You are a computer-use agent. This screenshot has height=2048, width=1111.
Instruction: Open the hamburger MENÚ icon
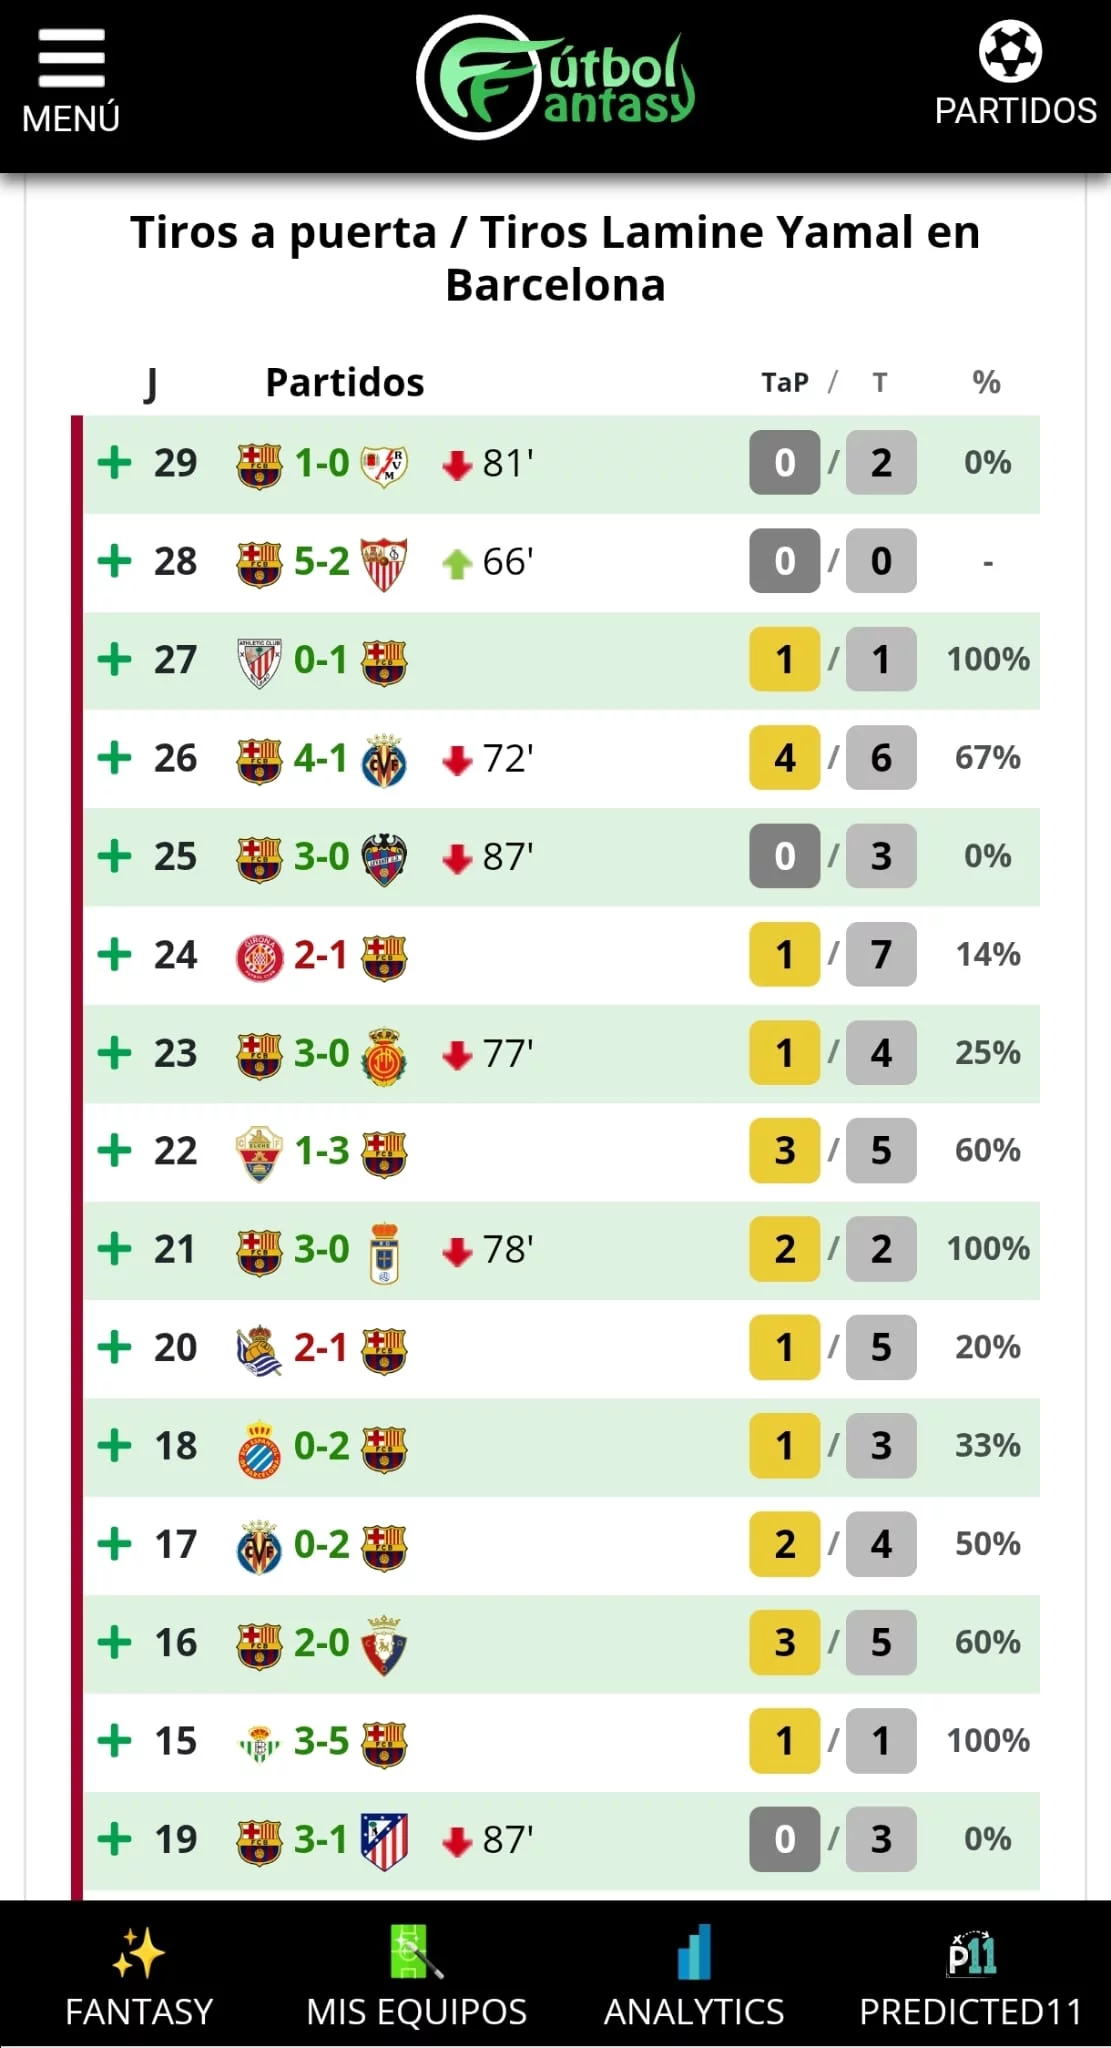click(x=71, y=58)
